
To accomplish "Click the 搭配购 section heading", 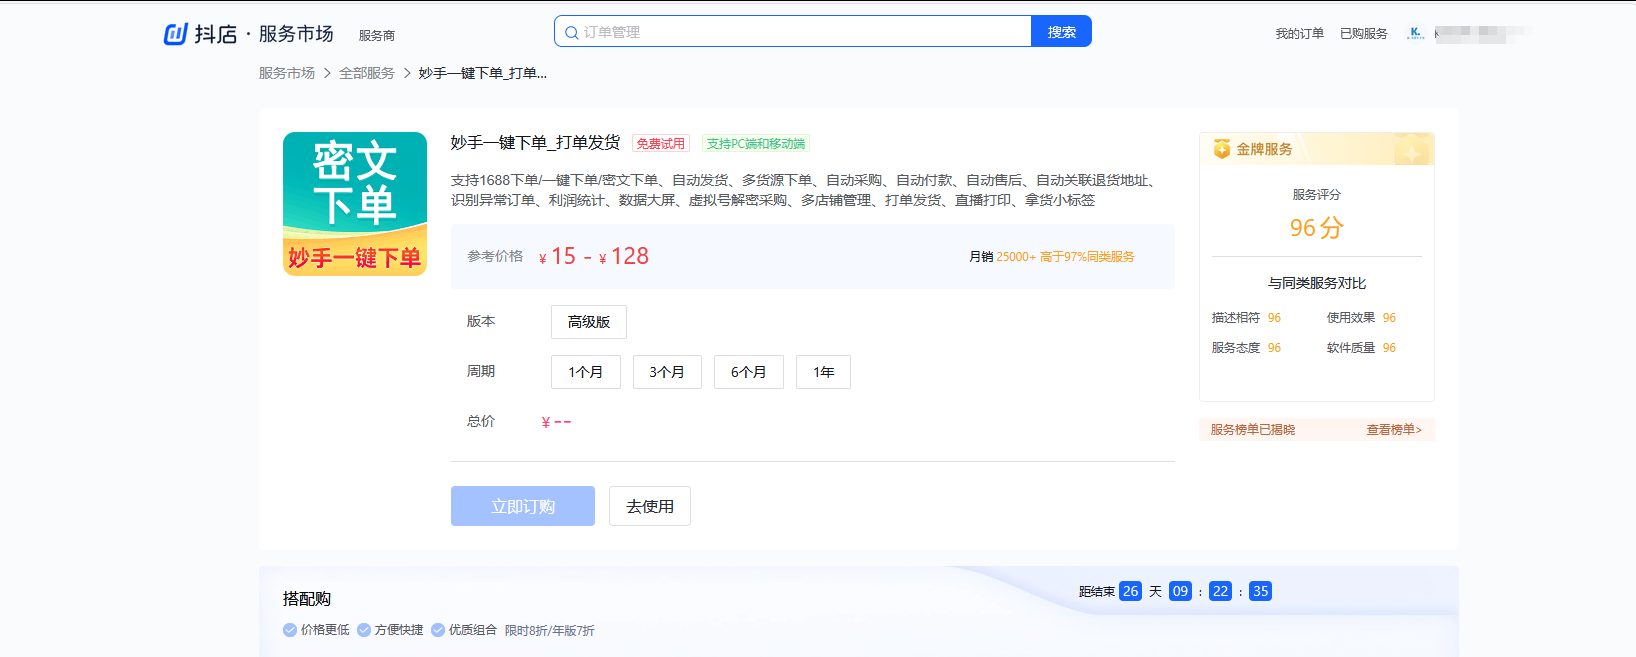I will 307,599.
